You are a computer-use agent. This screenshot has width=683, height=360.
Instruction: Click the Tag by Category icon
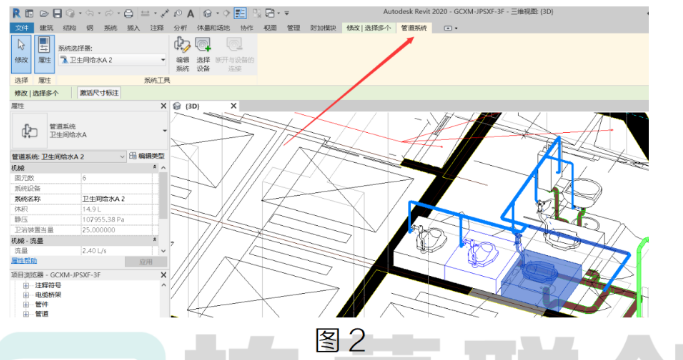178,14
